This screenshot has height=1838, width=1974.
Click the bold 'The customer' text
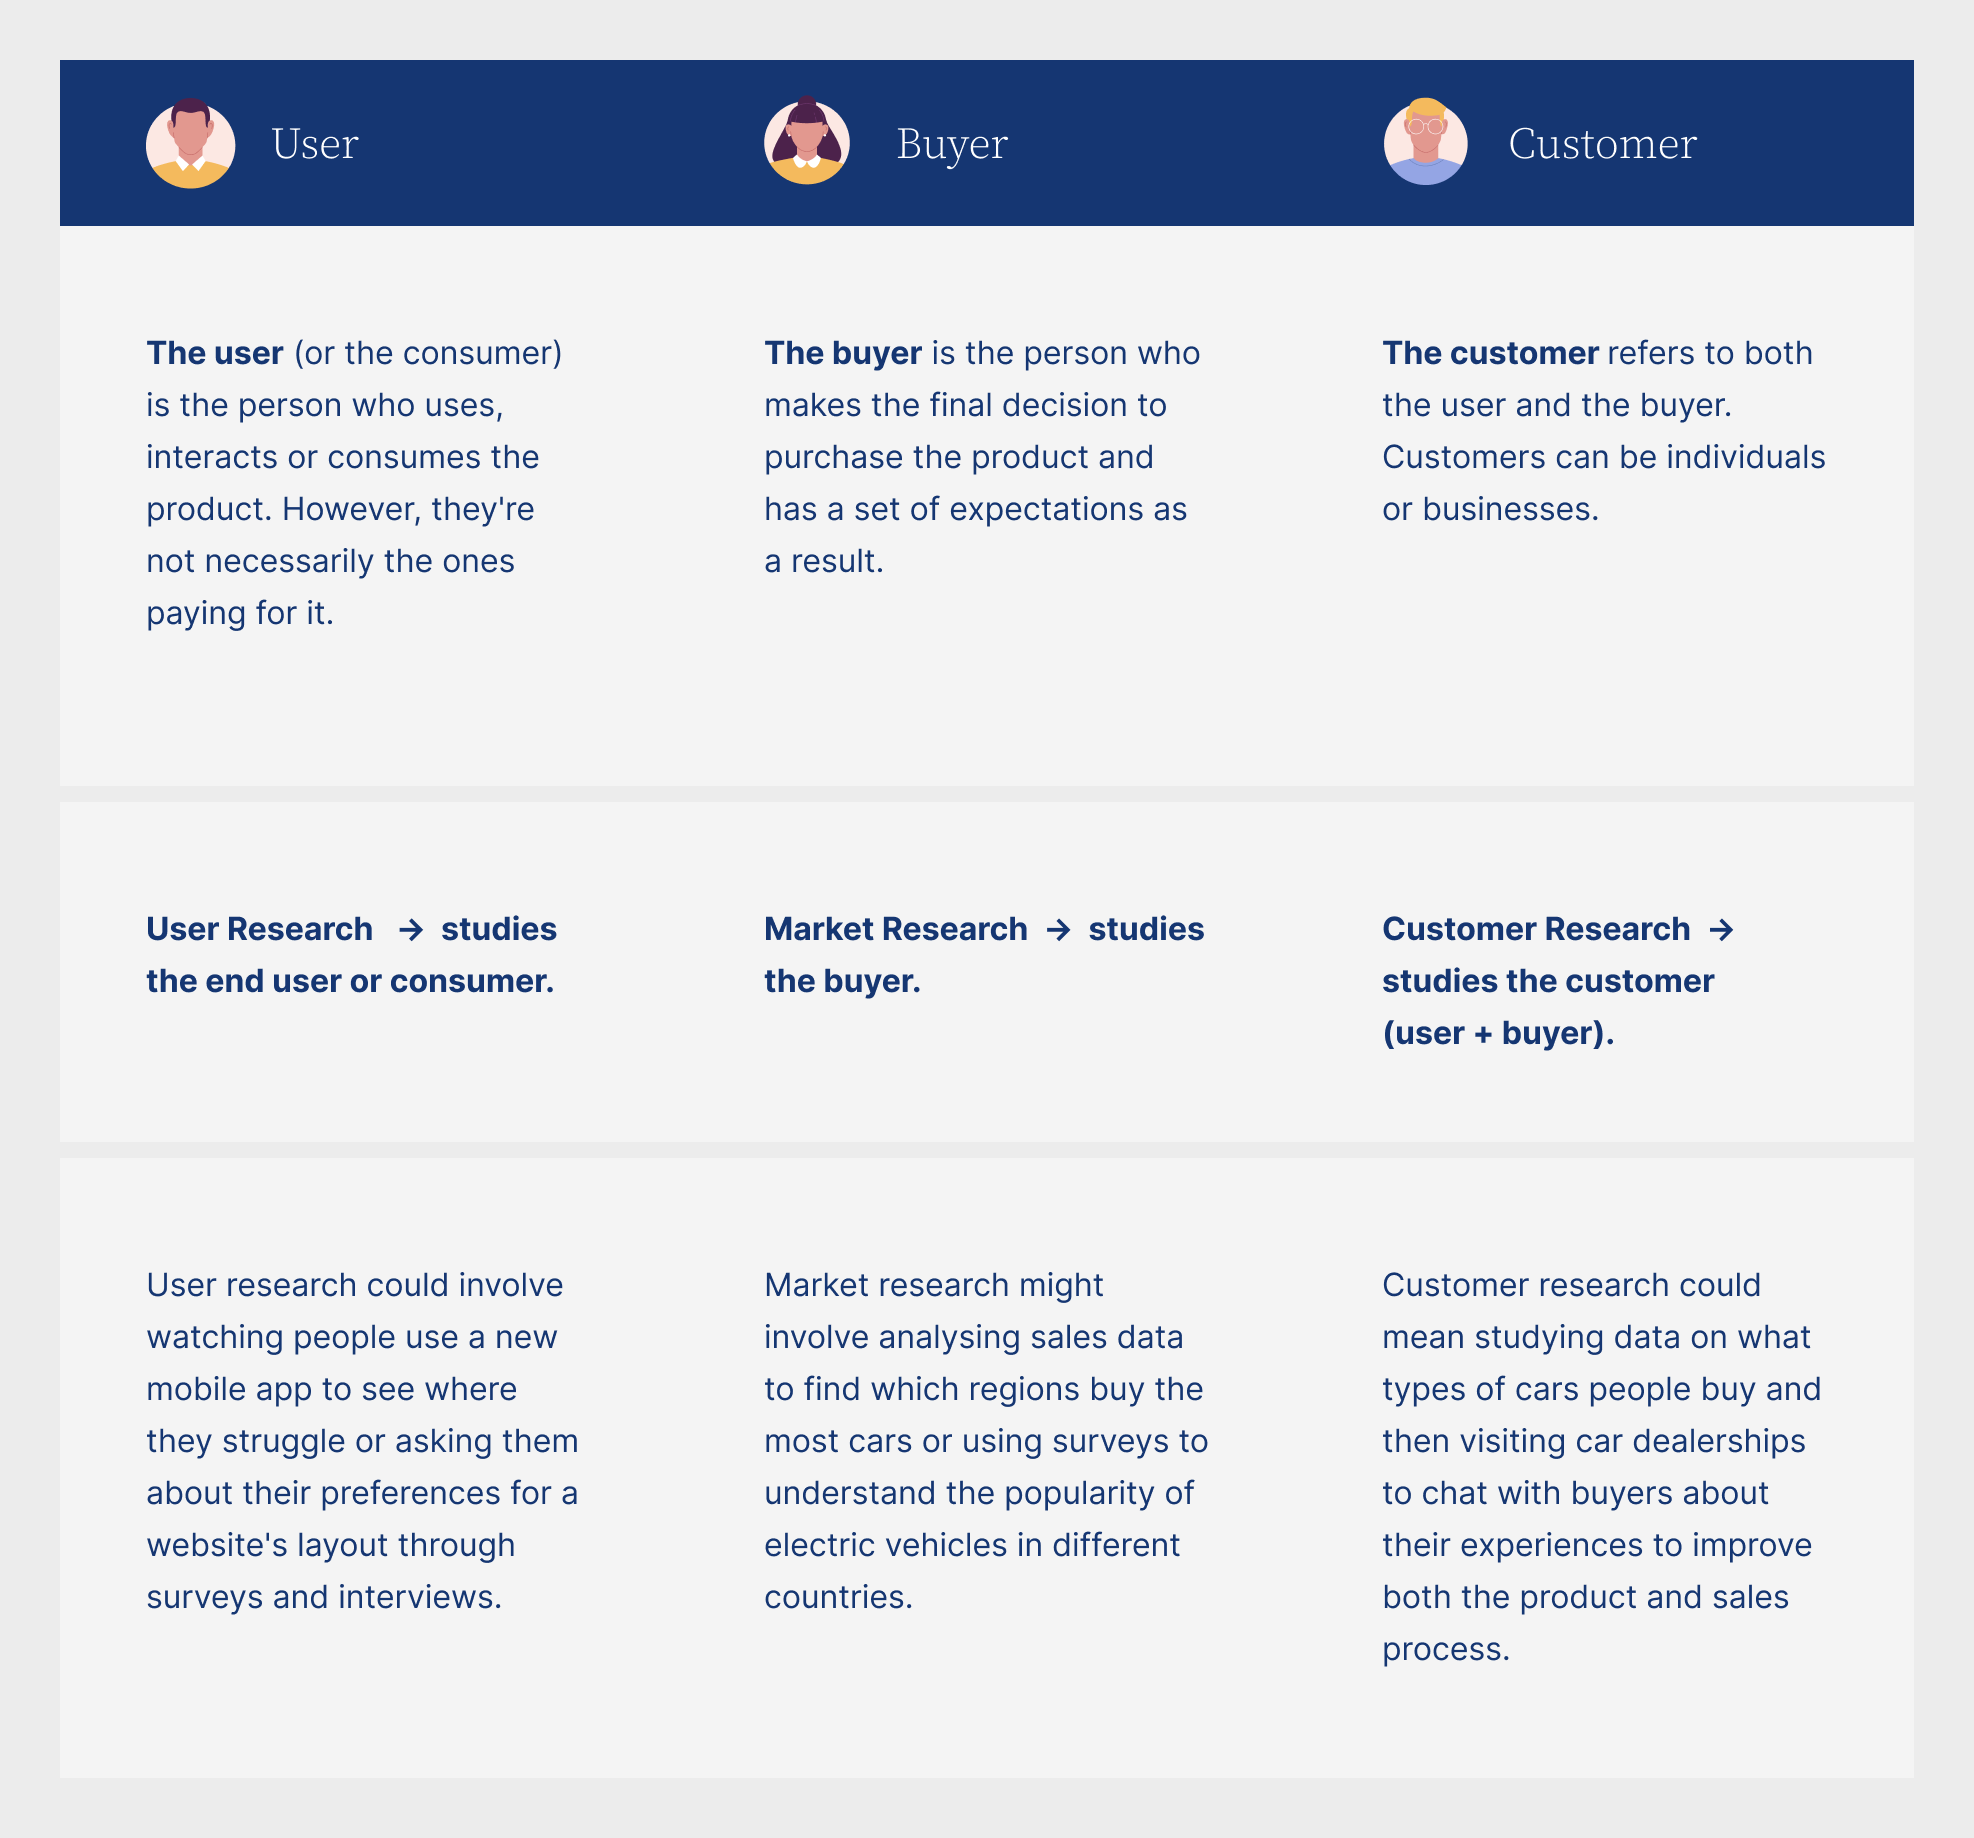[x=1490, y=353]
